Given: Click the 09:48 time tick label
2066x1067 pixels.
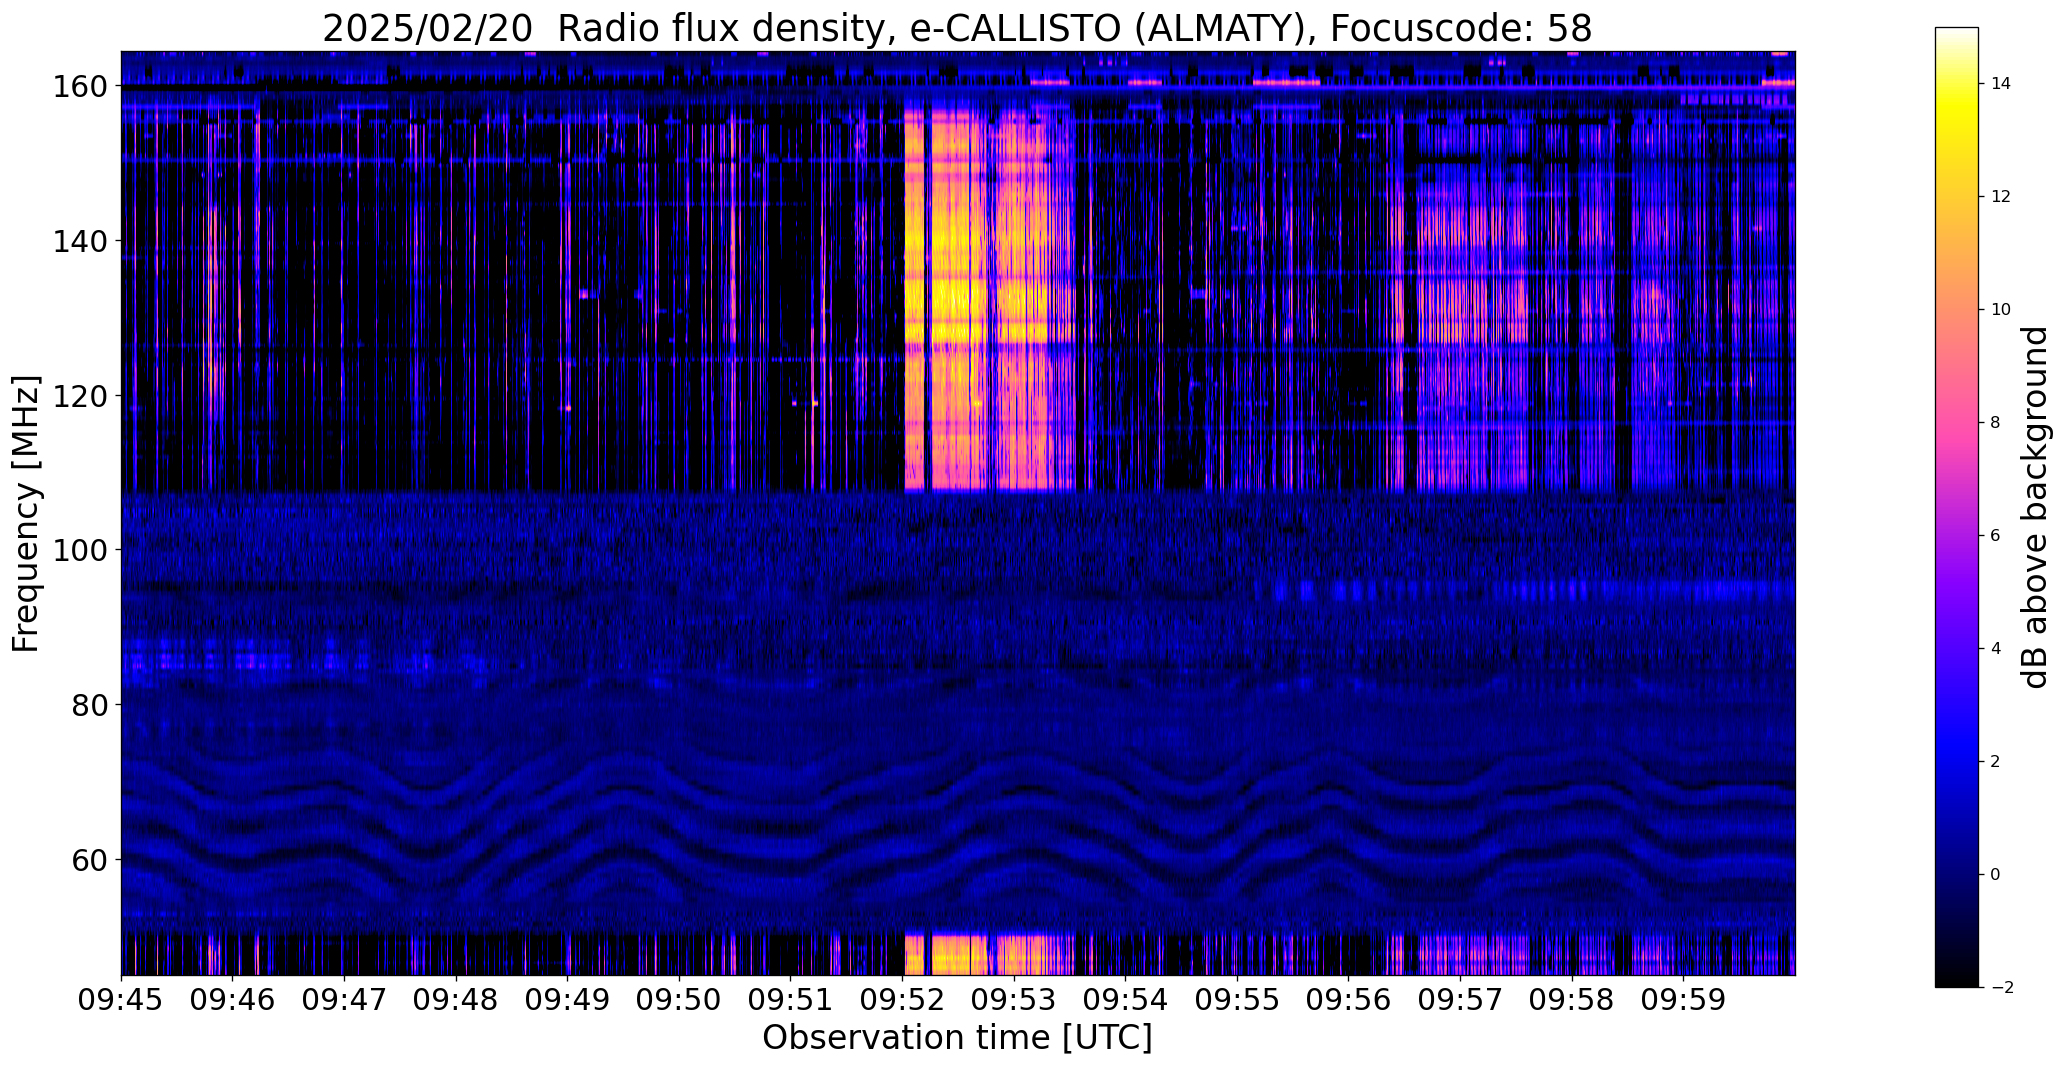Looking at the screenshot, I should 456,1000.
